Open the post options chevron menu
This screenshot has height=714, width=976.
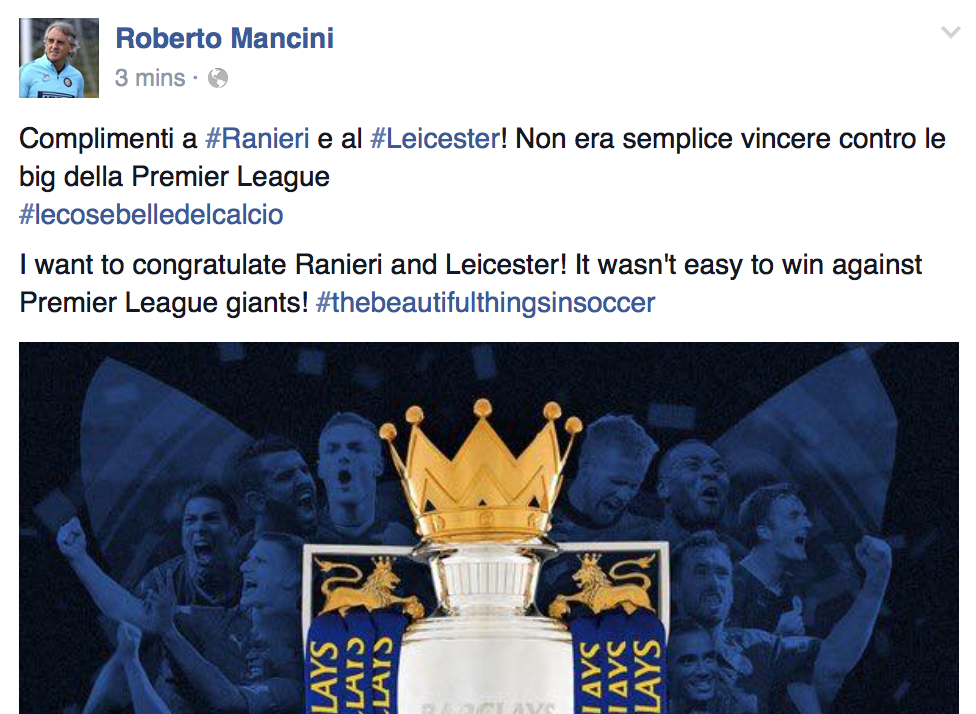coord(950,34)
